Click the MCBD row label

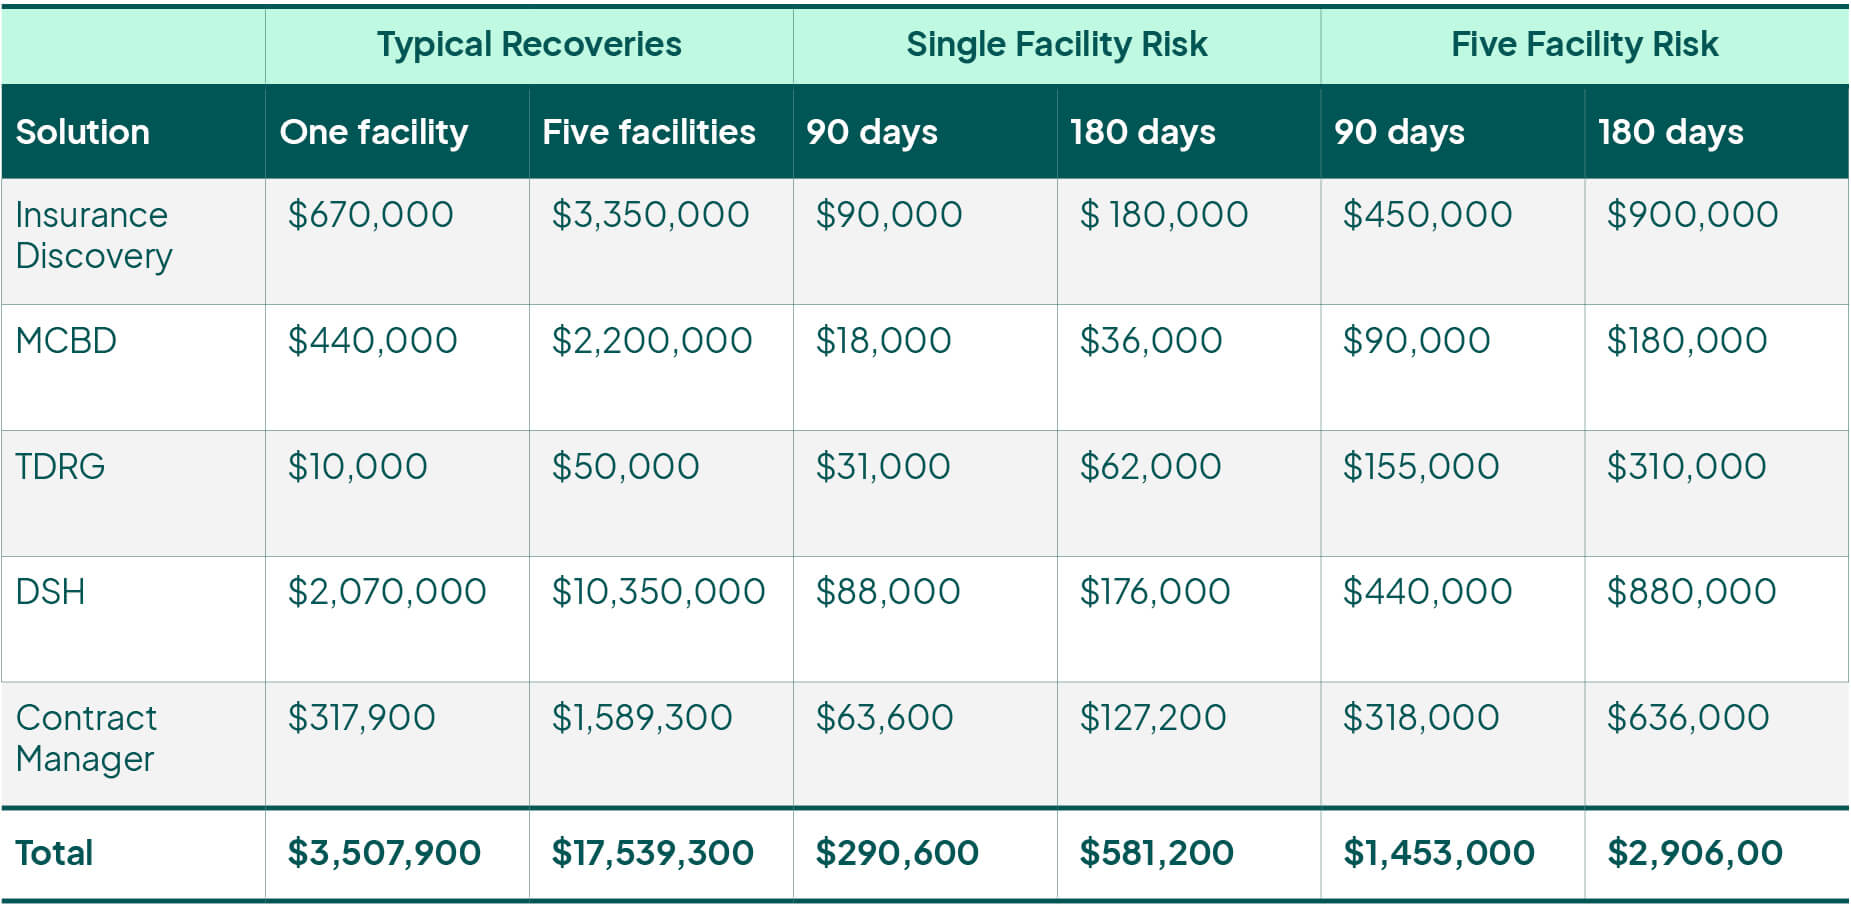(x=66, y=341)
